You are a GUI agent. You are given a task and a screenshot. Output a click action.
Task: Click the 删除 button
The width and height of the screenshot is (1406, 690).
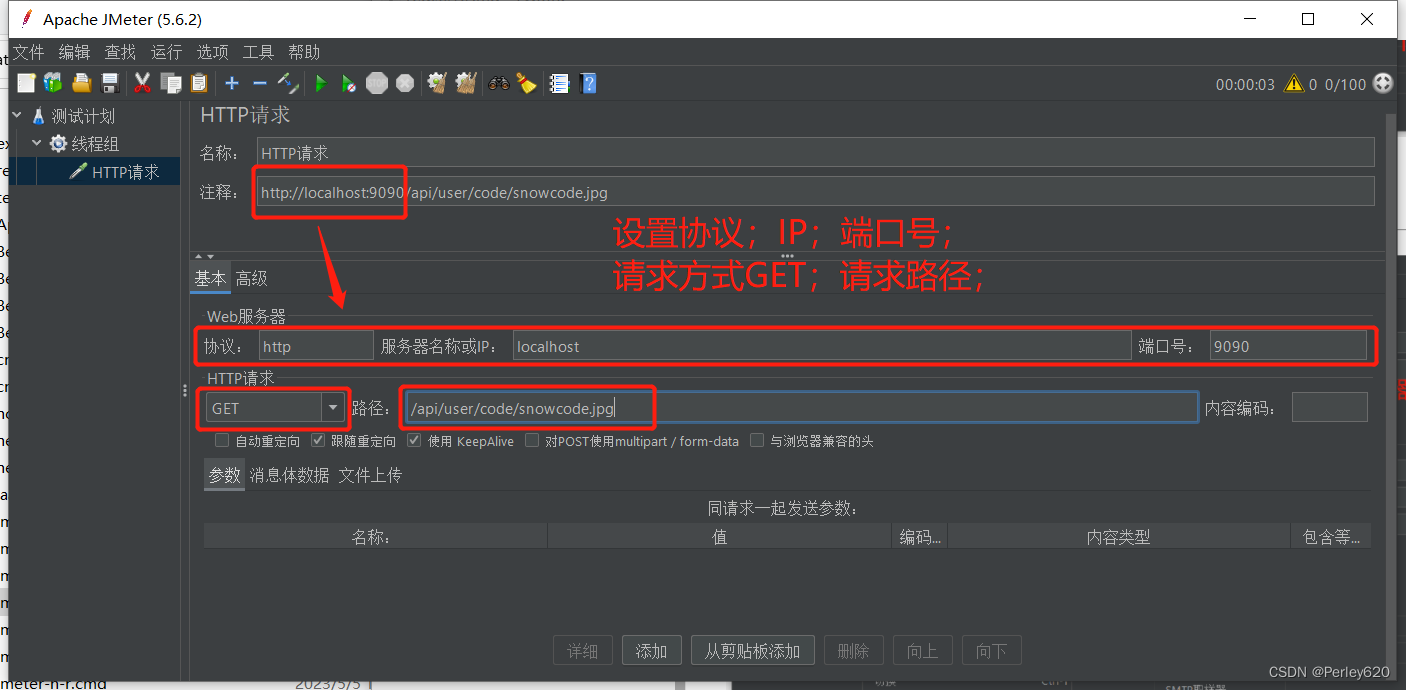[x=853, y=651]
